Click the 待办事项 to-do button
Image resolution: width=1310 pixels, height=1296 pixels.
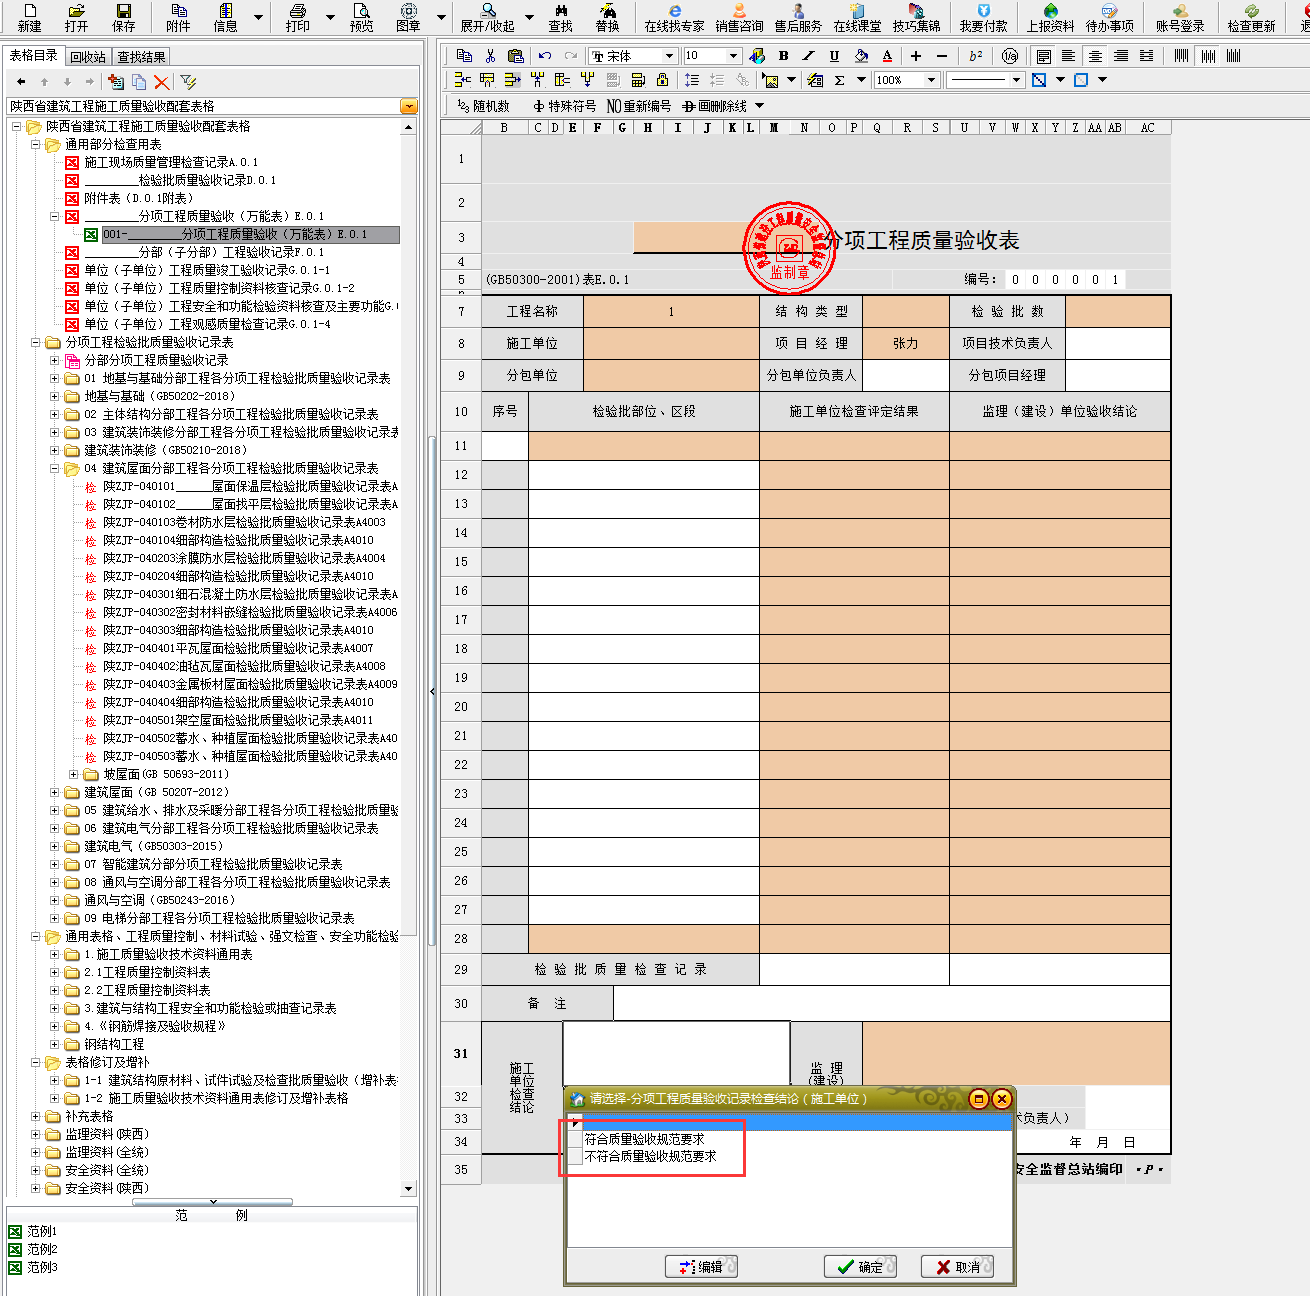click(1109, 17)
